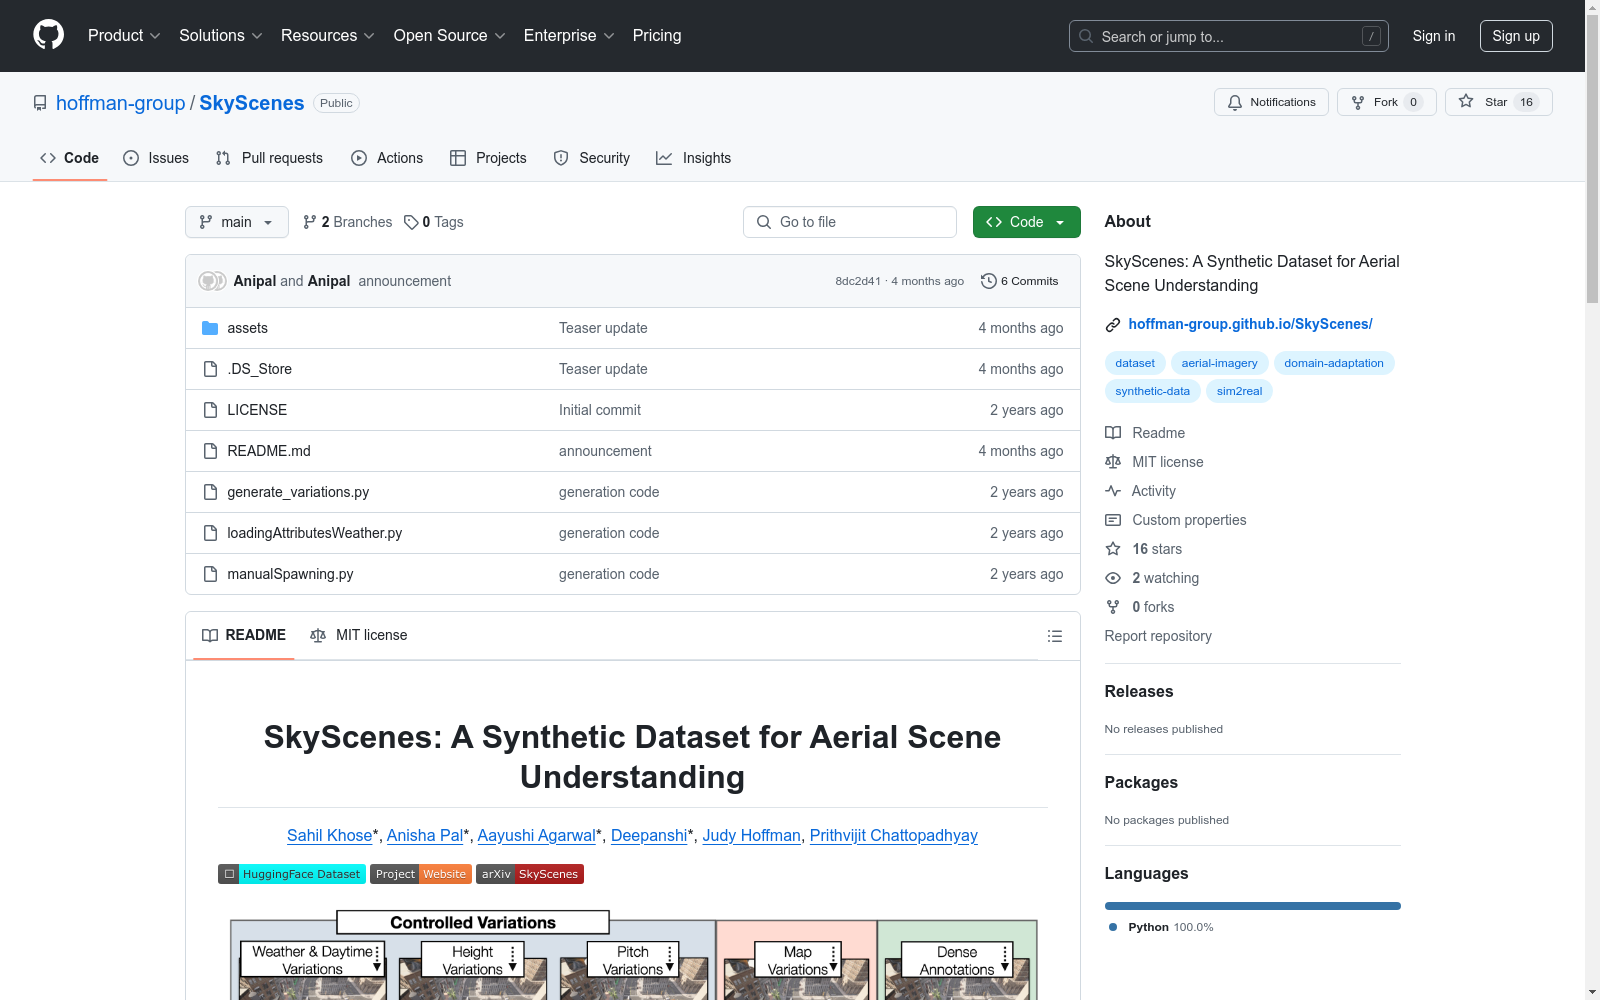This screenshot has height=1000, width=1600.
Task: Expand the Solutions menu
Action: (x=221, y=36)
